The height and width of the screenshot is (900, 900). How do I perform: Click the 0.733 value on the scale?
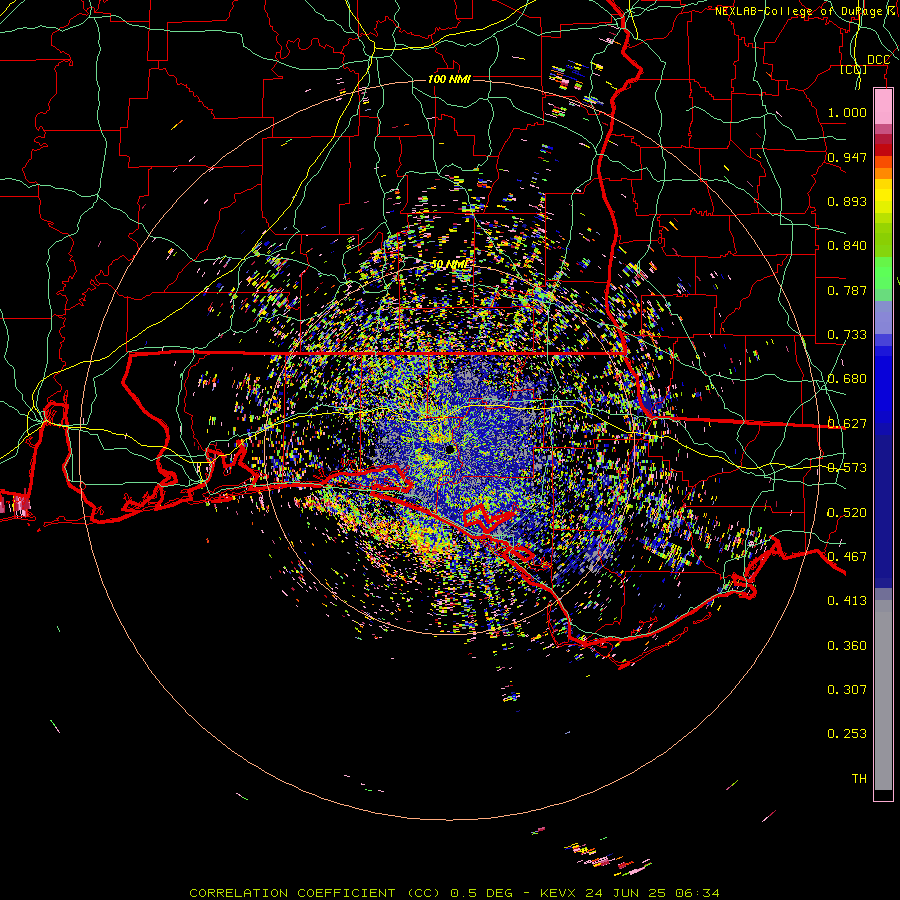pyautogui.click(x=847, y=335)
